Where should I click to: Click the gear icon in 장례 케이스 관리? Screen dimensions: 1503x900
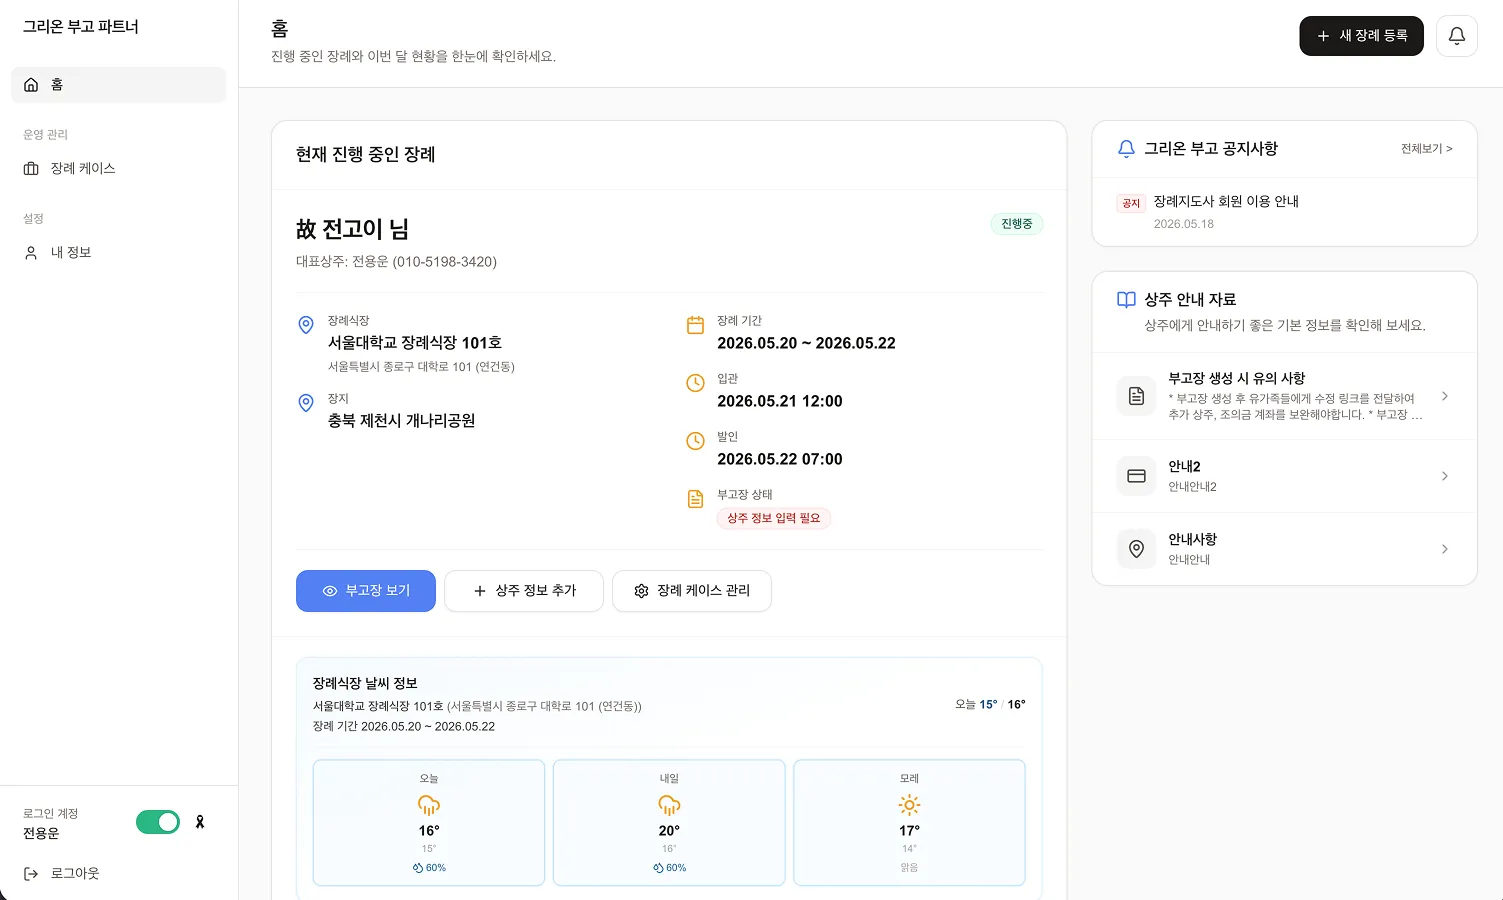(641, 591)
